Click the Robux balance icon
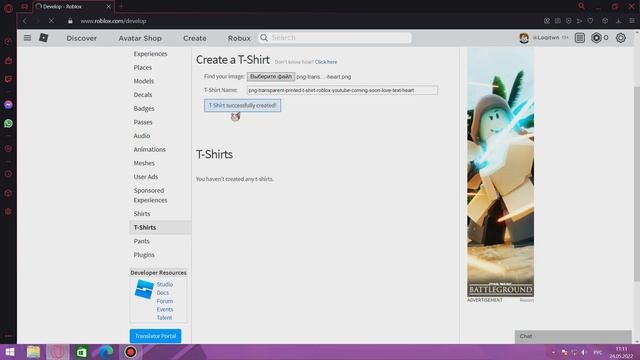This screenshot has height=360, width=640. (x=596, y=38)
